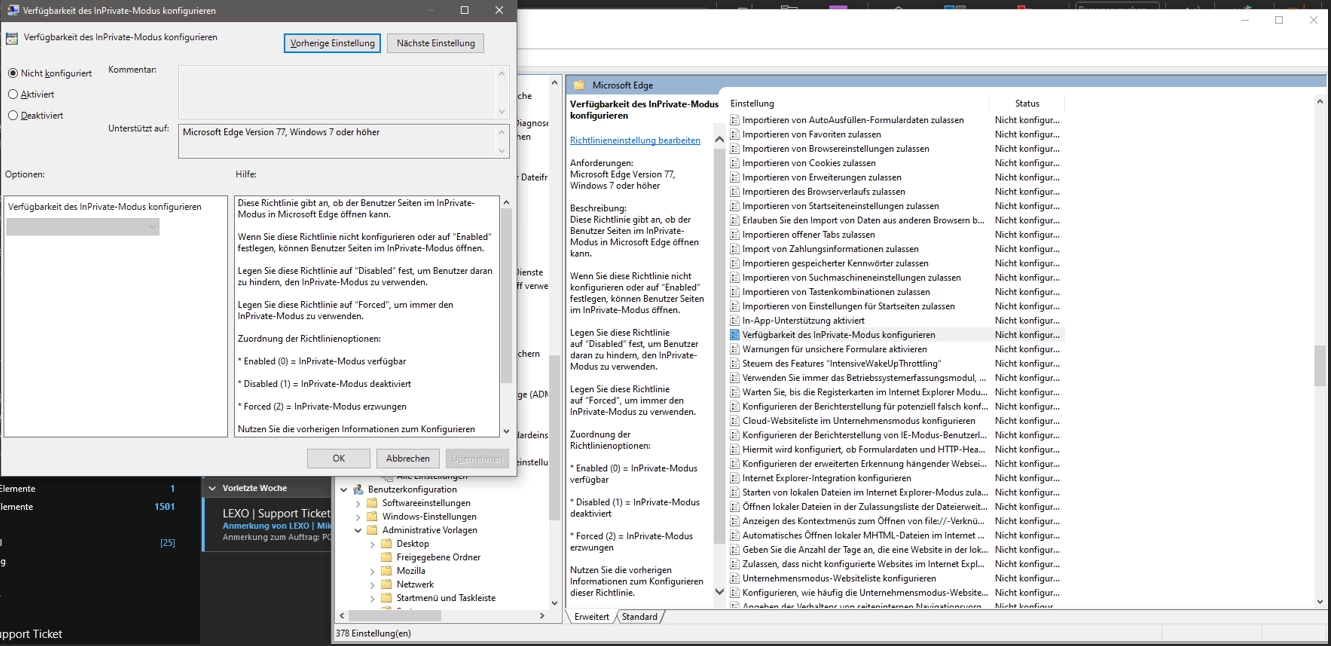Expand the Softwareeinstellungen tree node

tap(359, 504)
